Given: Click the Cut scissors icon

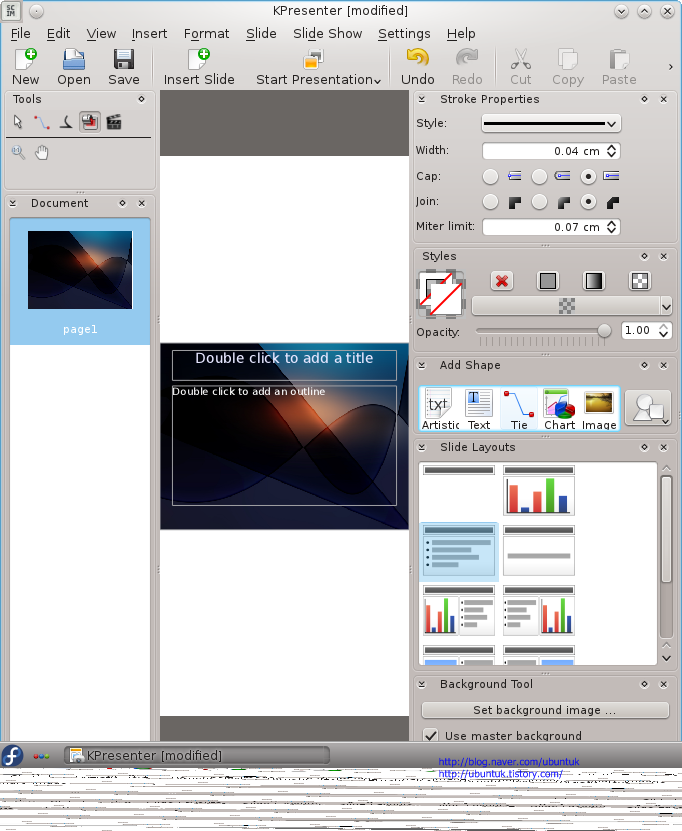Looking at the screenshot, I should (x=520, y=59).
